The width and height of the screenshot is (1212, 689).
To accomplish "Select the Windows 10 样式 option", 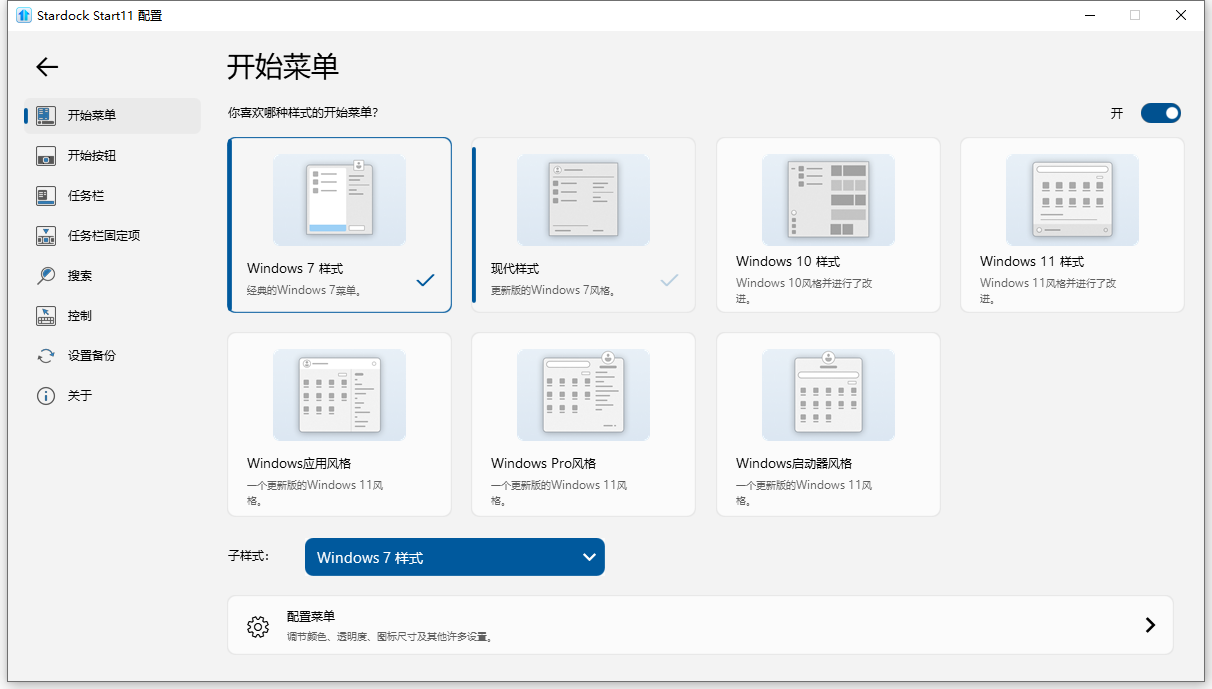I will 827,224.
